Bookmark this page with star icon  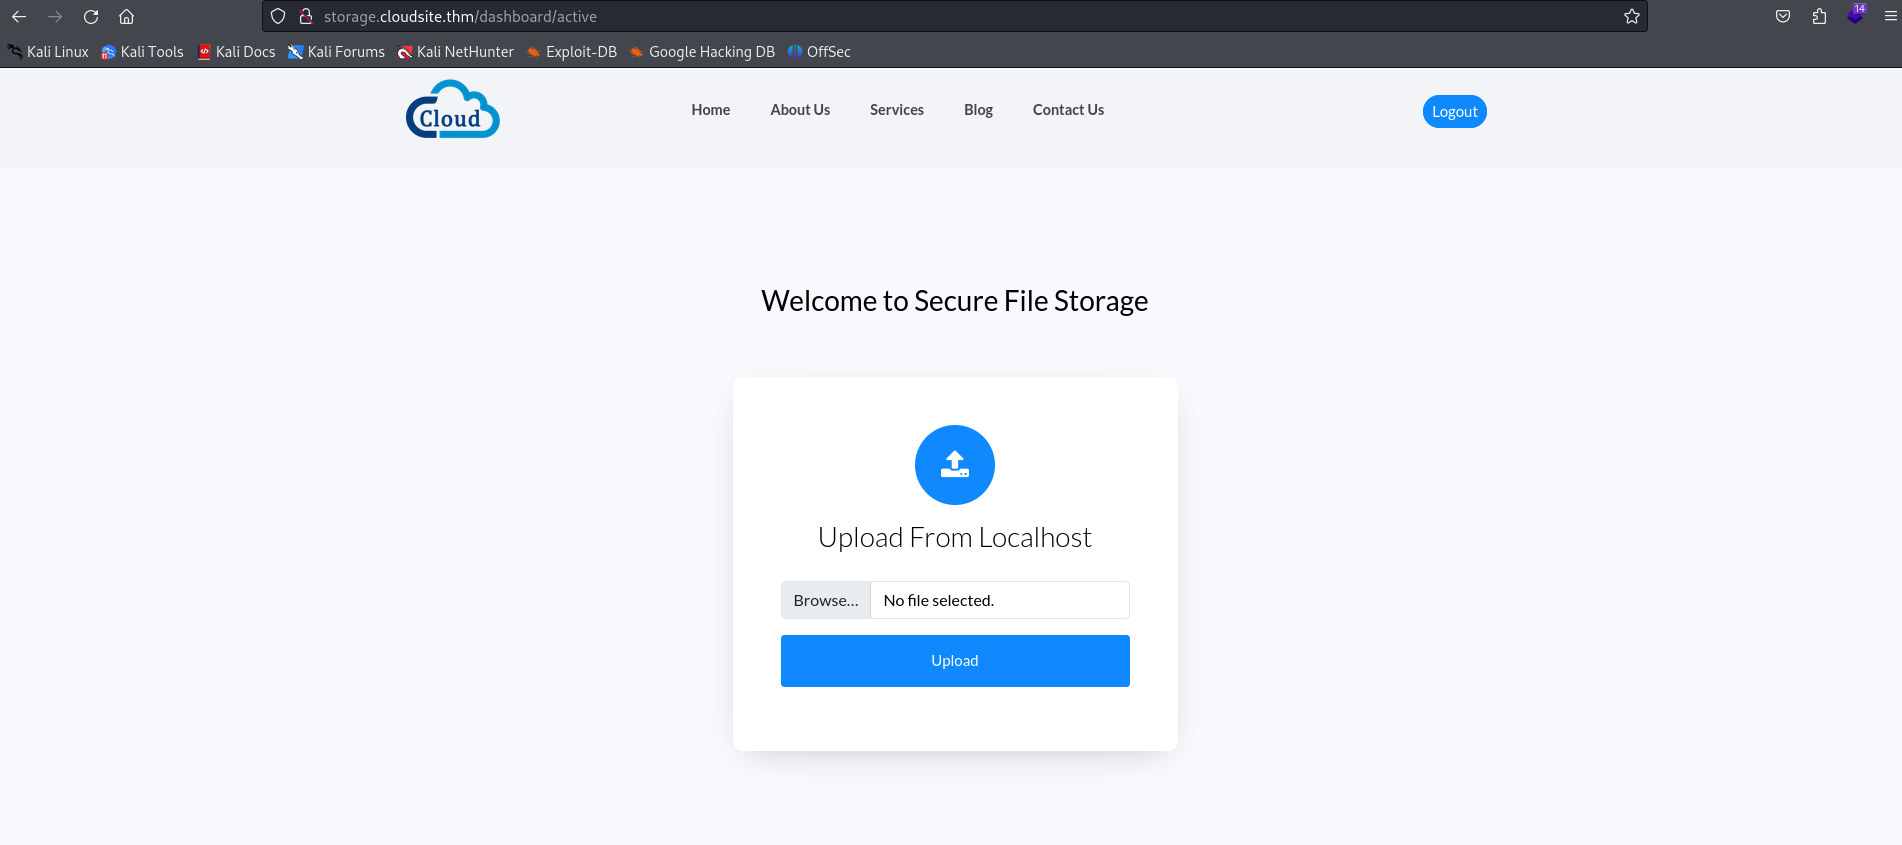point(1632,17)
